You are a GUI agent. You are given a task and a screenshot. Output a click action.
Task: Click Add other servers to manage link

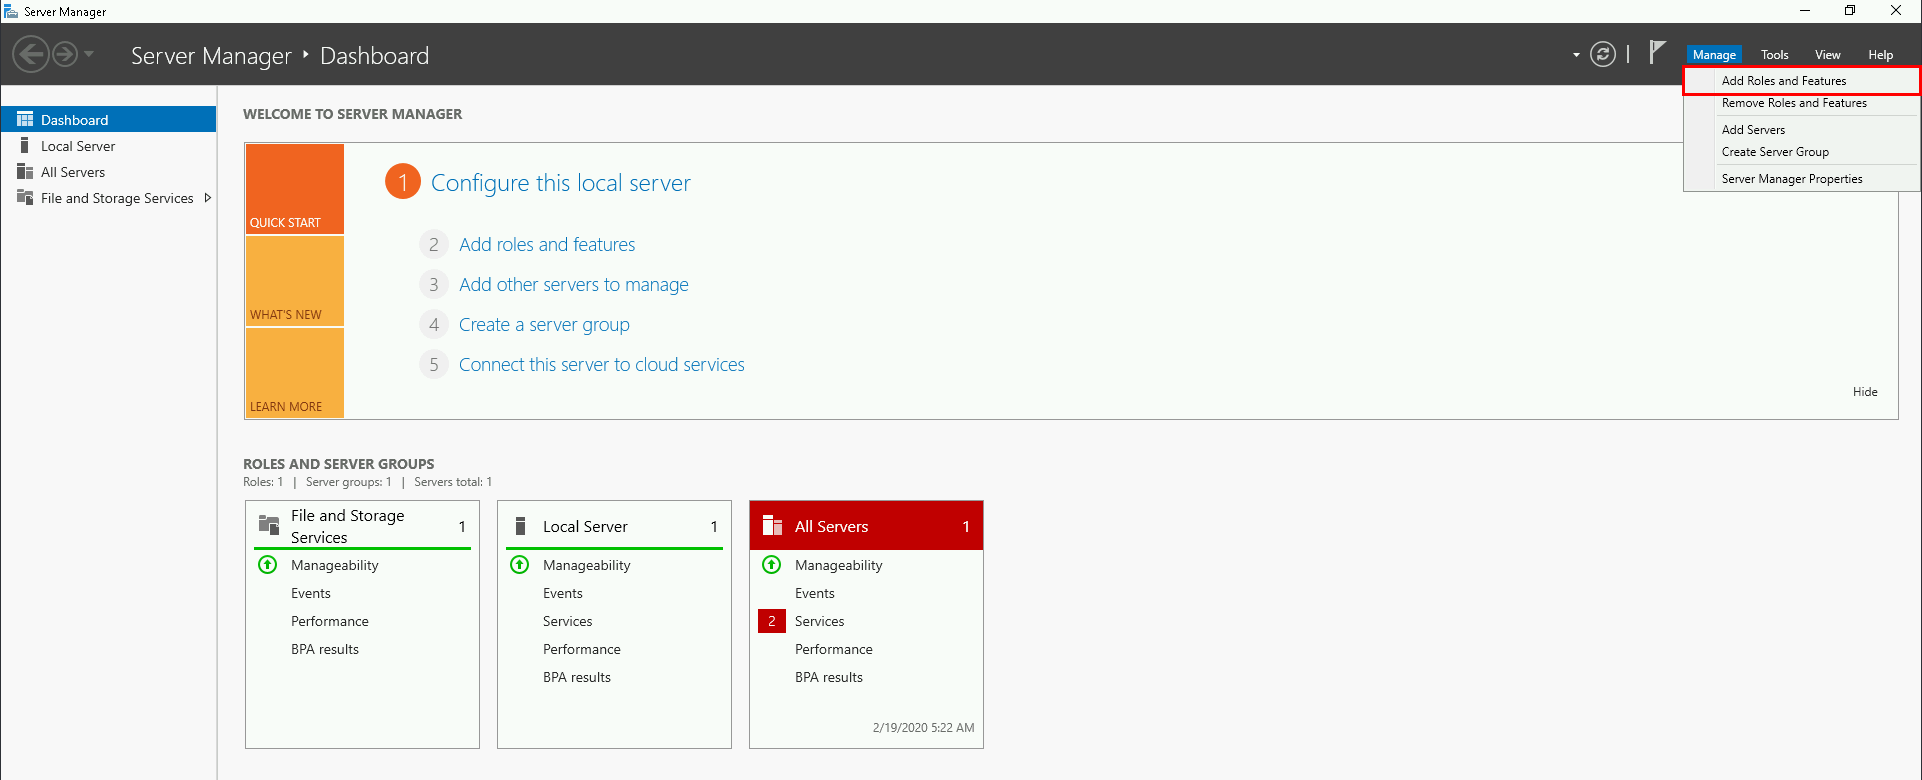[573, 285]
